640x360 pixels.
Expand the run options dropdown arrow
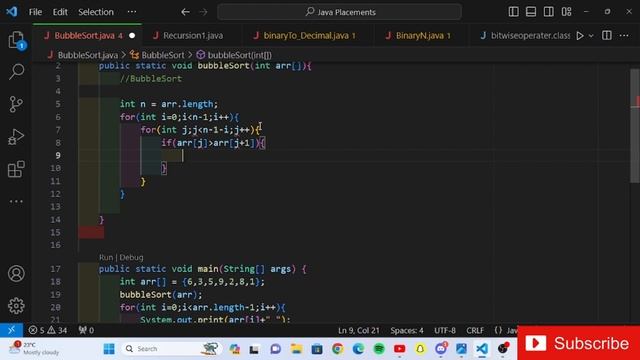point(591,36)
